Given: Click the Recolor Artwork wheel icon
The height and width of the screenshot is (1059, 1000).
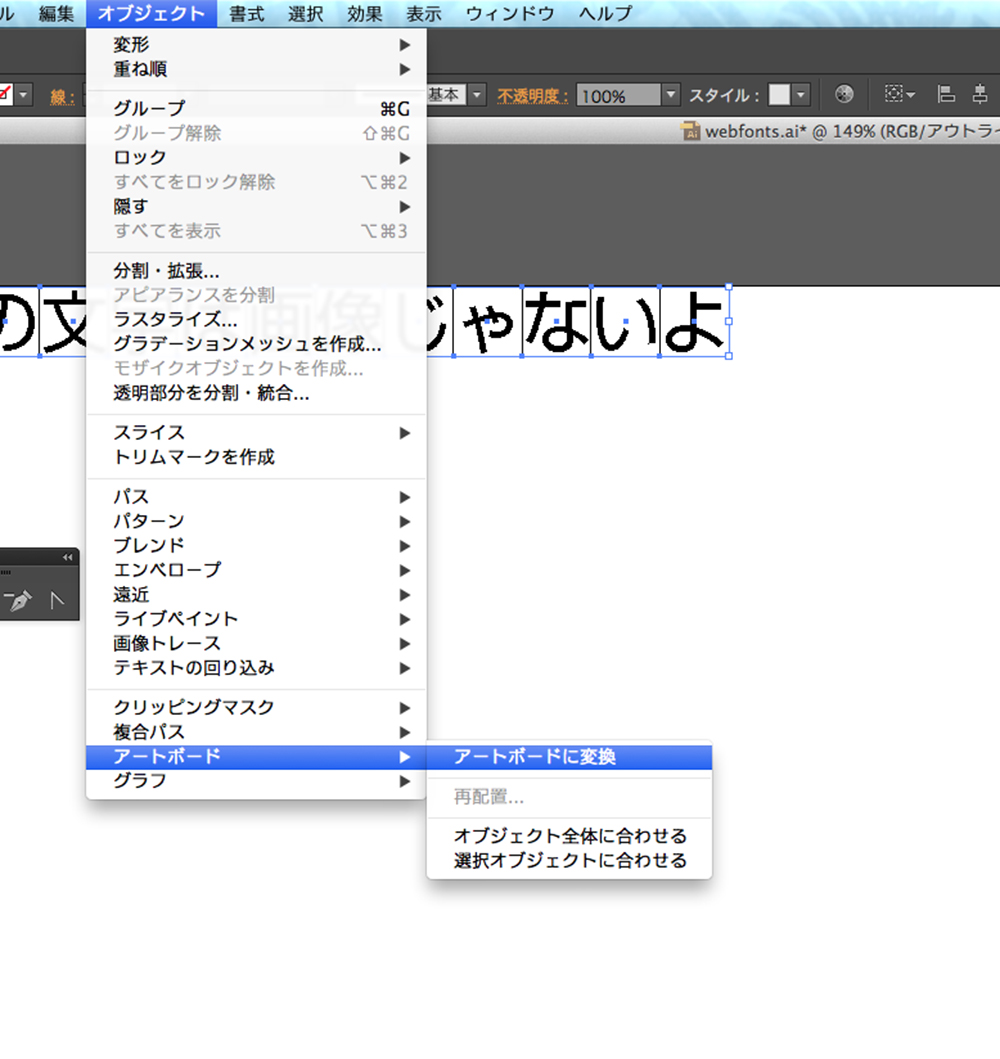Looking at the screenshot, I should pos(844,95).
